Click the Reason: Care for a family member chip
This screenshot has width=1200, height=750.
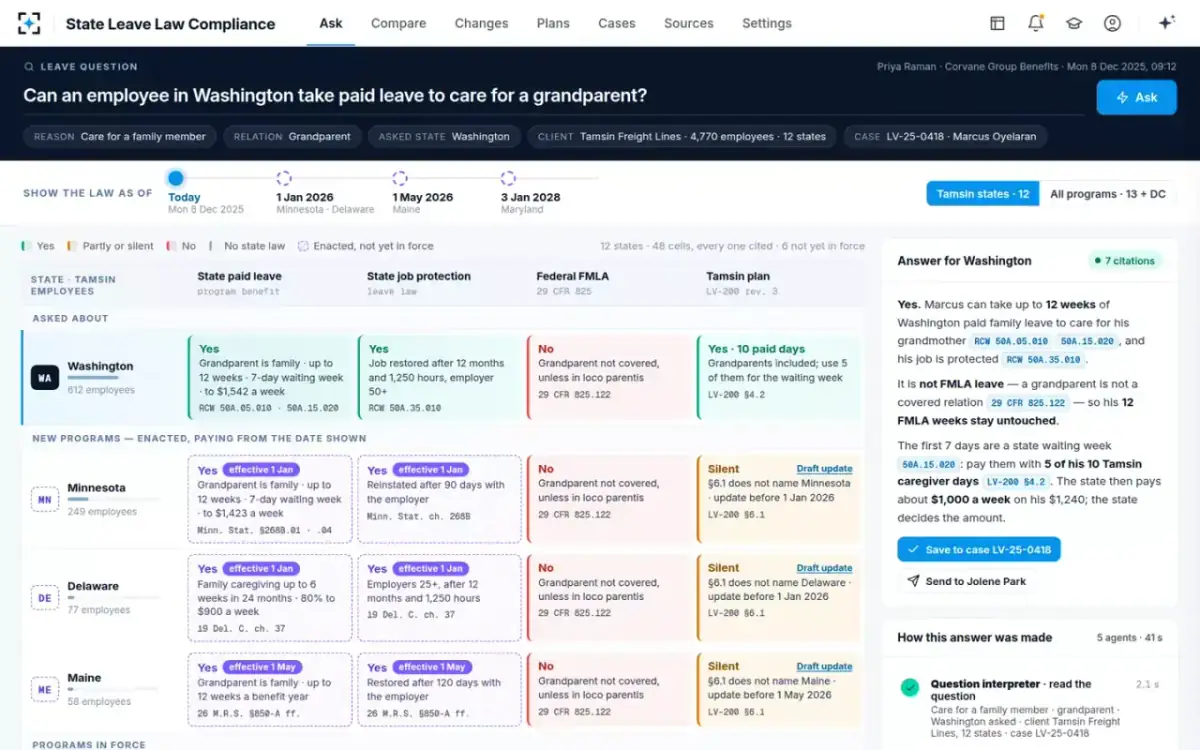tap(120, 137)
